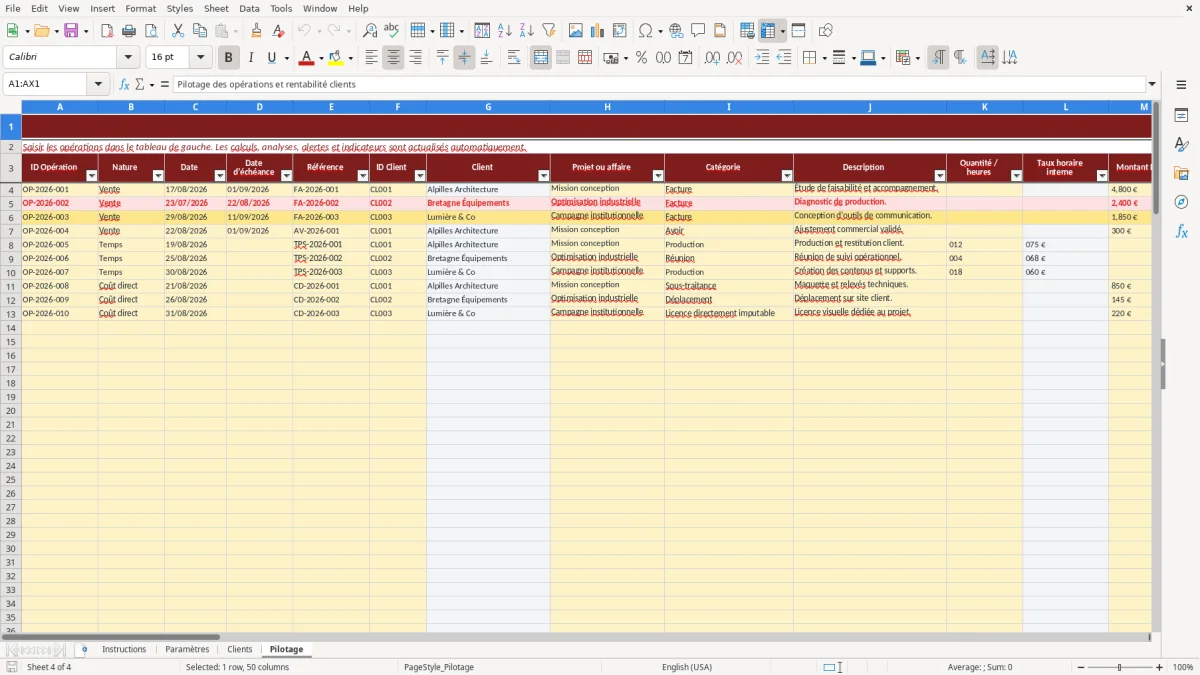Open Find and Replace
This screenshot has width=1200, height=675.
(370, 31)
